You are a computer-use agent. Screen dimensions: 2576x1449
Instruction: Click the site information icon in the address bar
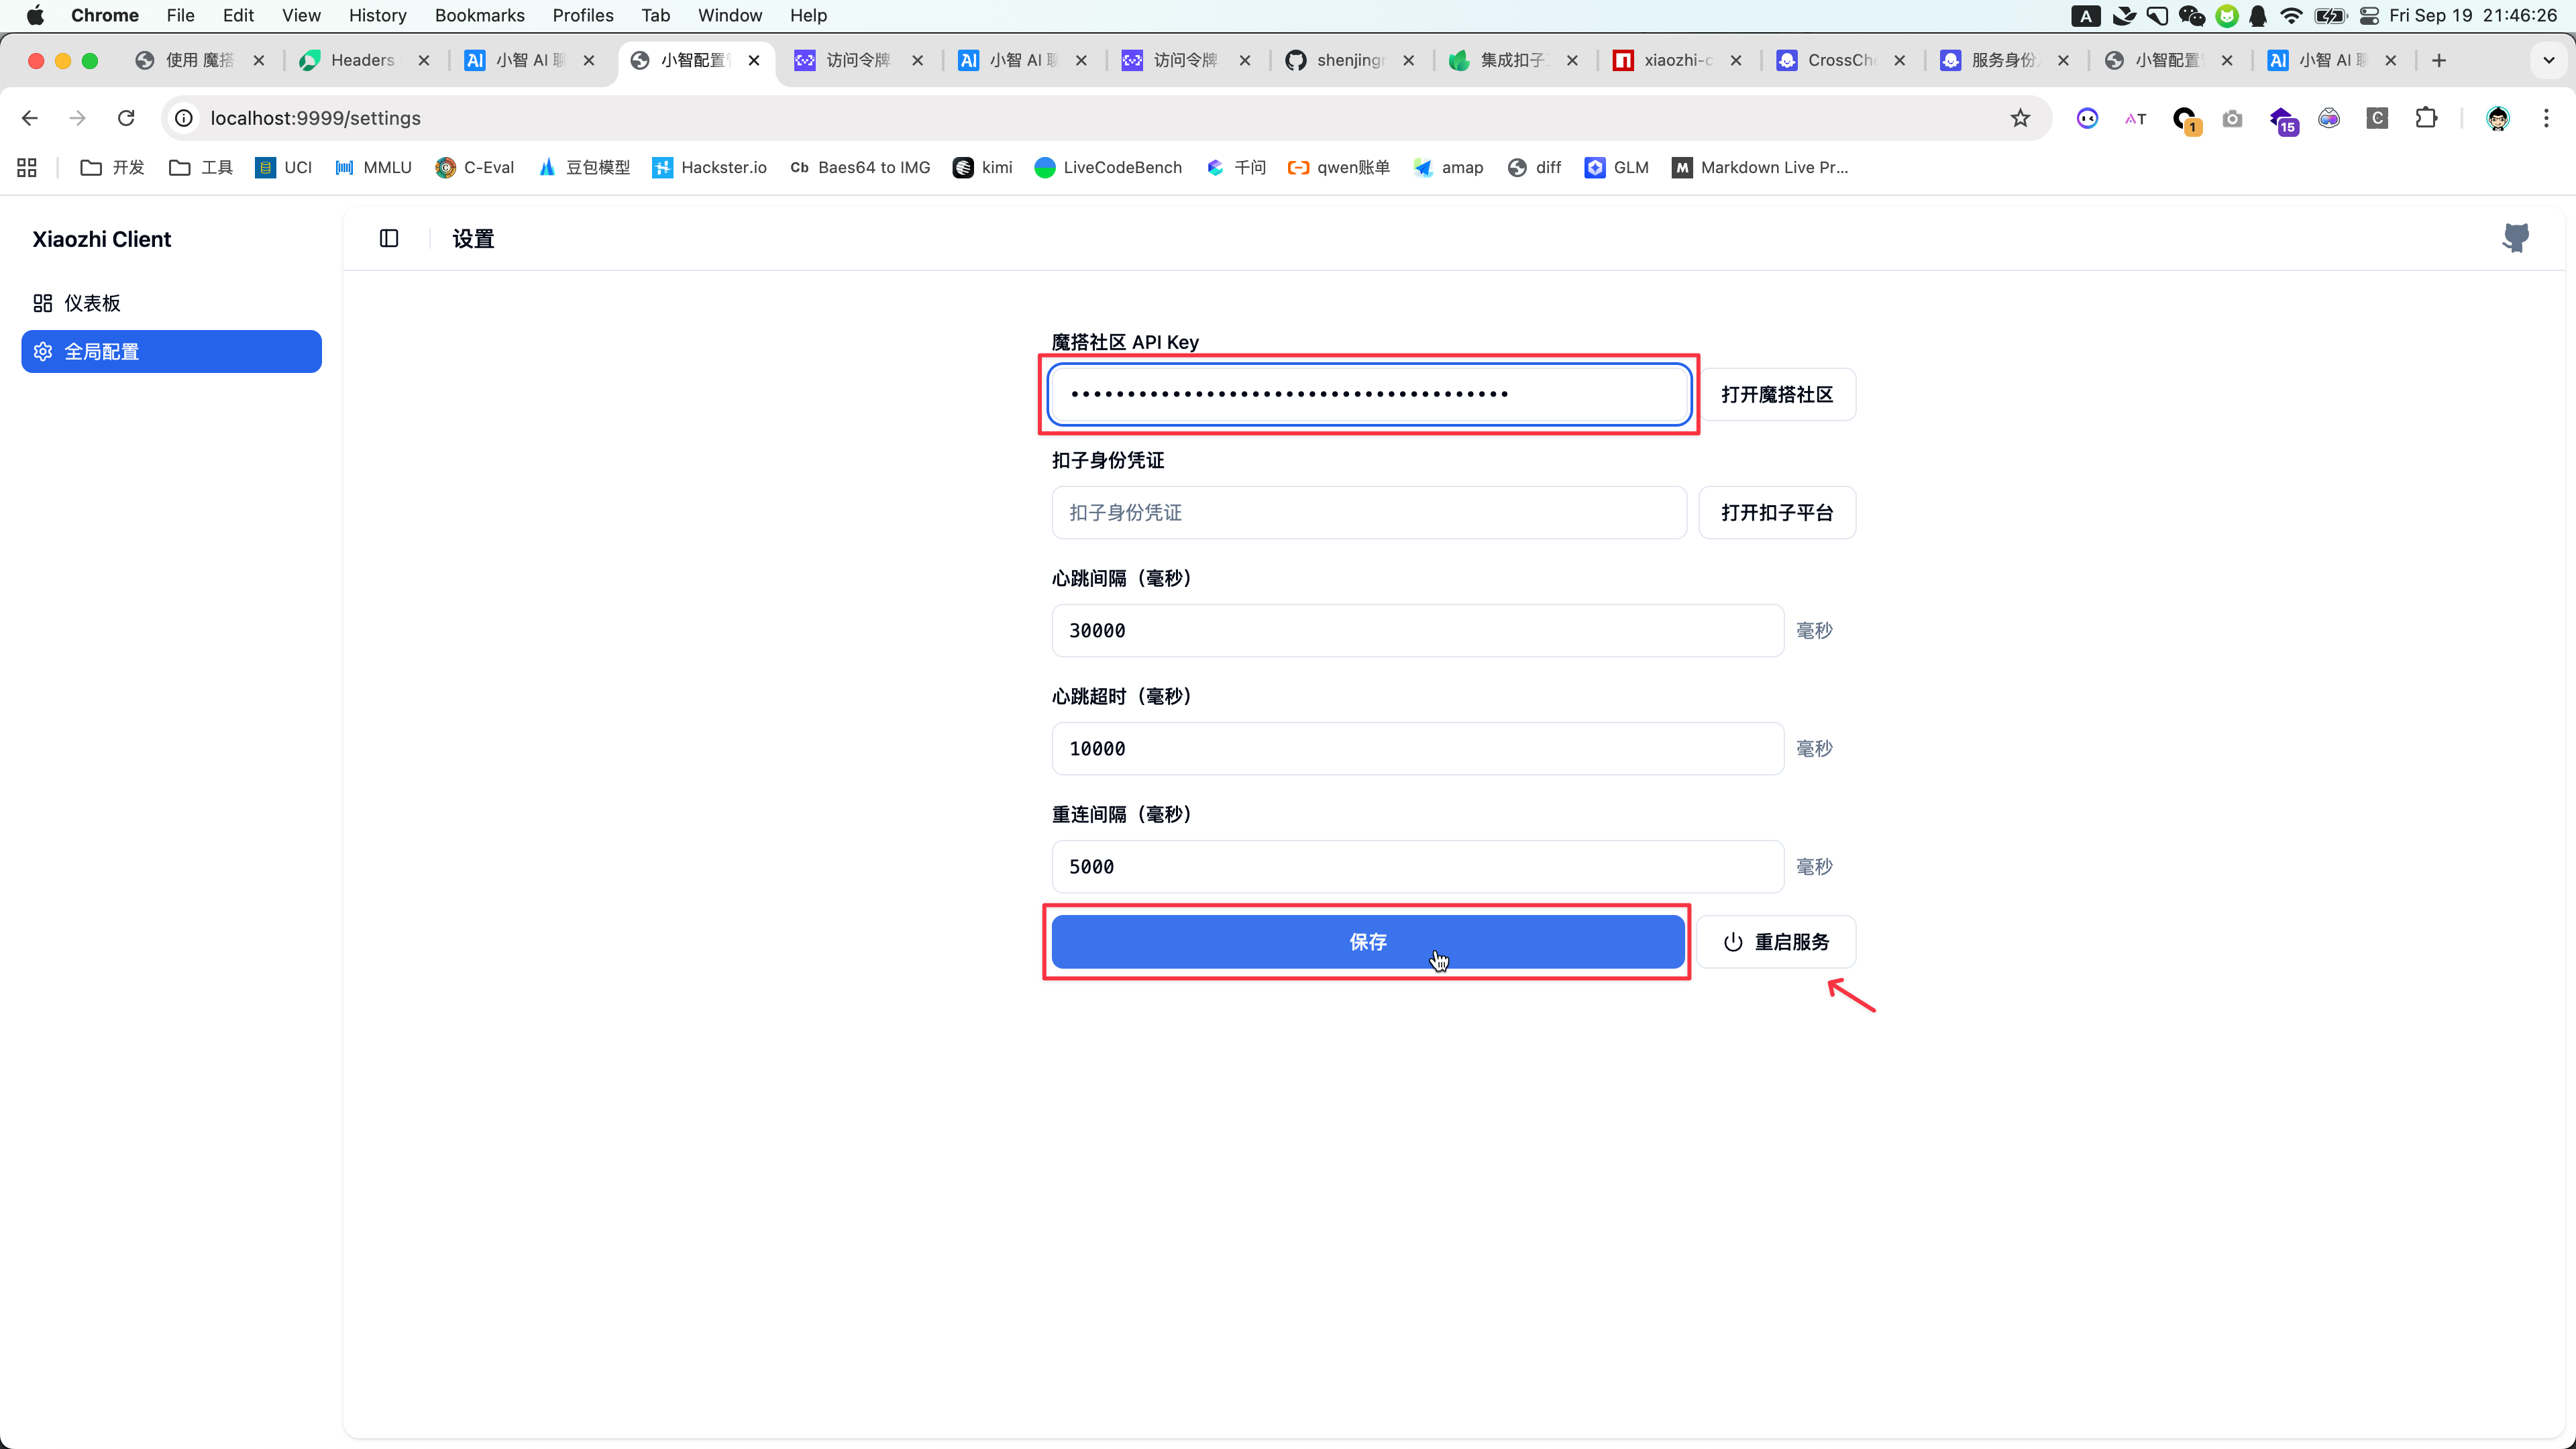point(184,118)
